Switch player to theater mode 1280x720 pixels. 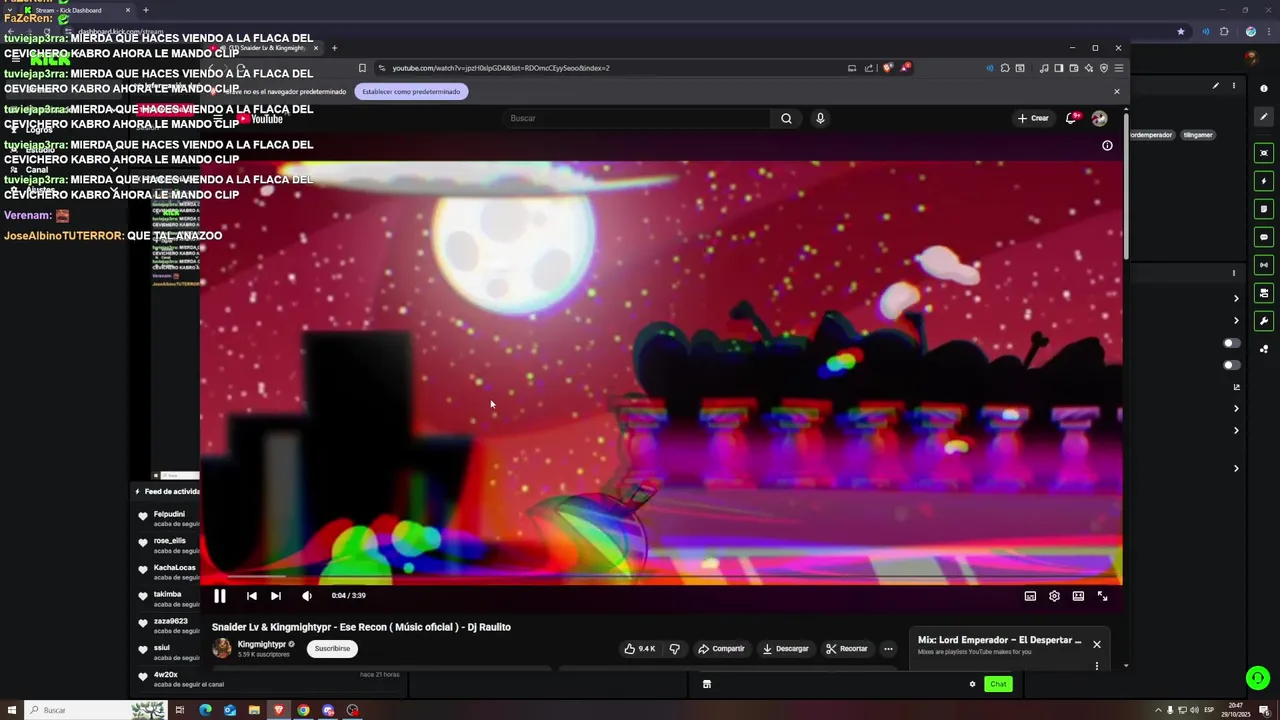point(1078,596)
